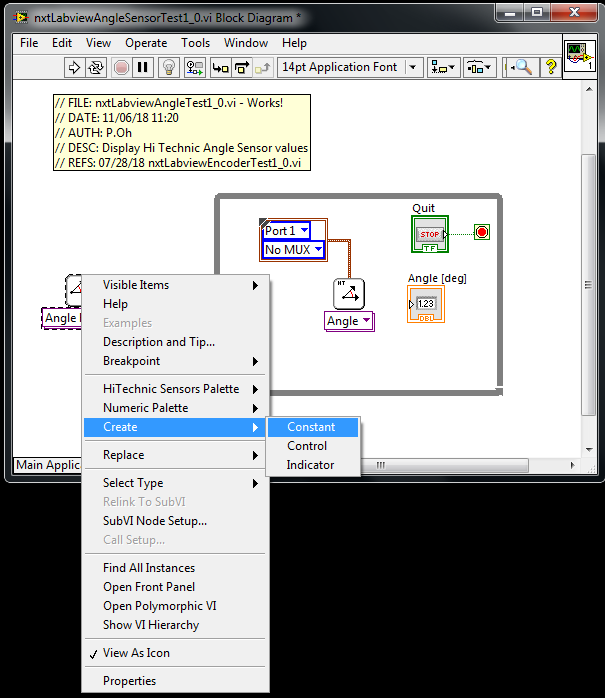Toggle Highlight Execution lightbulb

click(169, 68)
